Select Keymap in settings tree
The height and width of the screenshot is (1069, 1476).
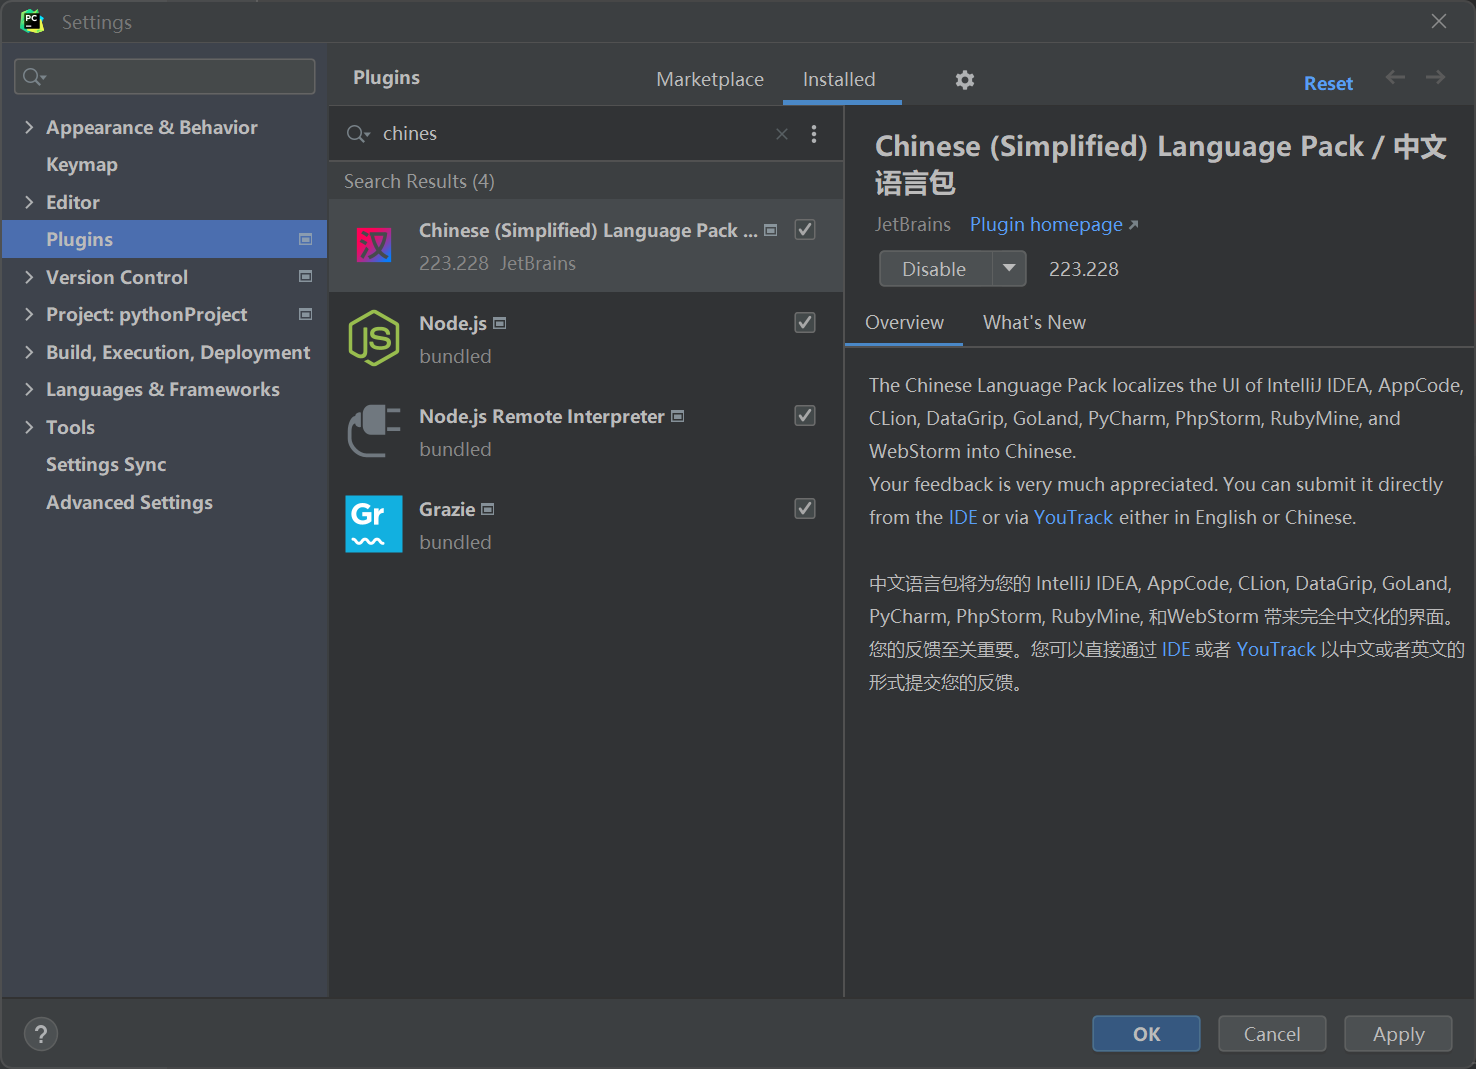pos(82,164)
